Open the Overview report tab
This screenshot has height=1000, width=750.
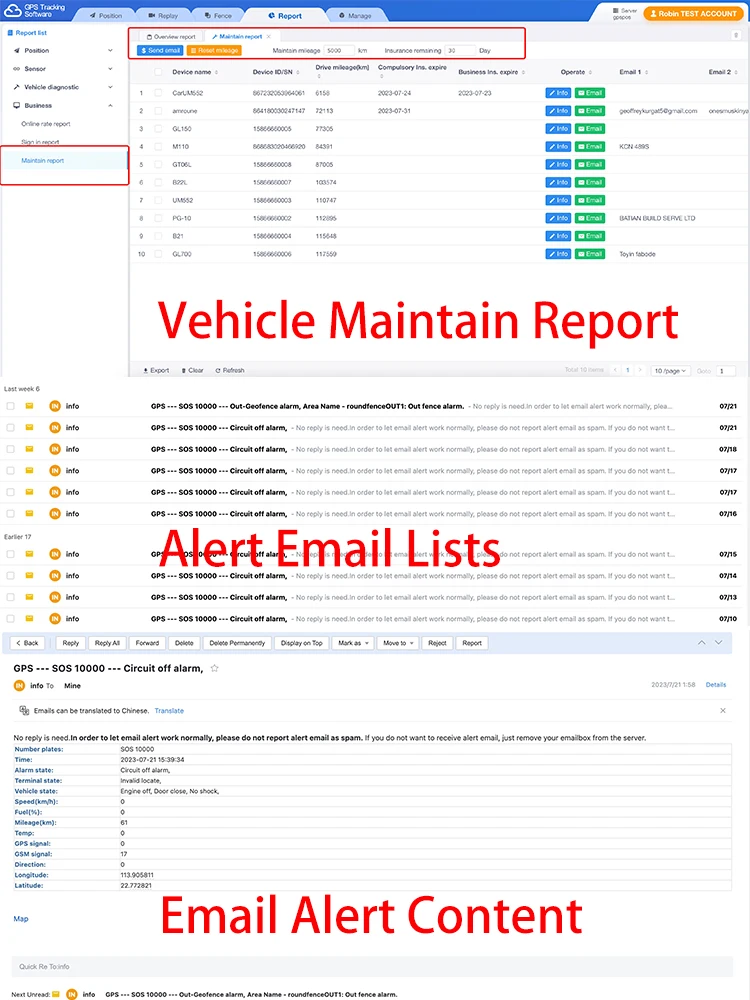click(171, 36)
